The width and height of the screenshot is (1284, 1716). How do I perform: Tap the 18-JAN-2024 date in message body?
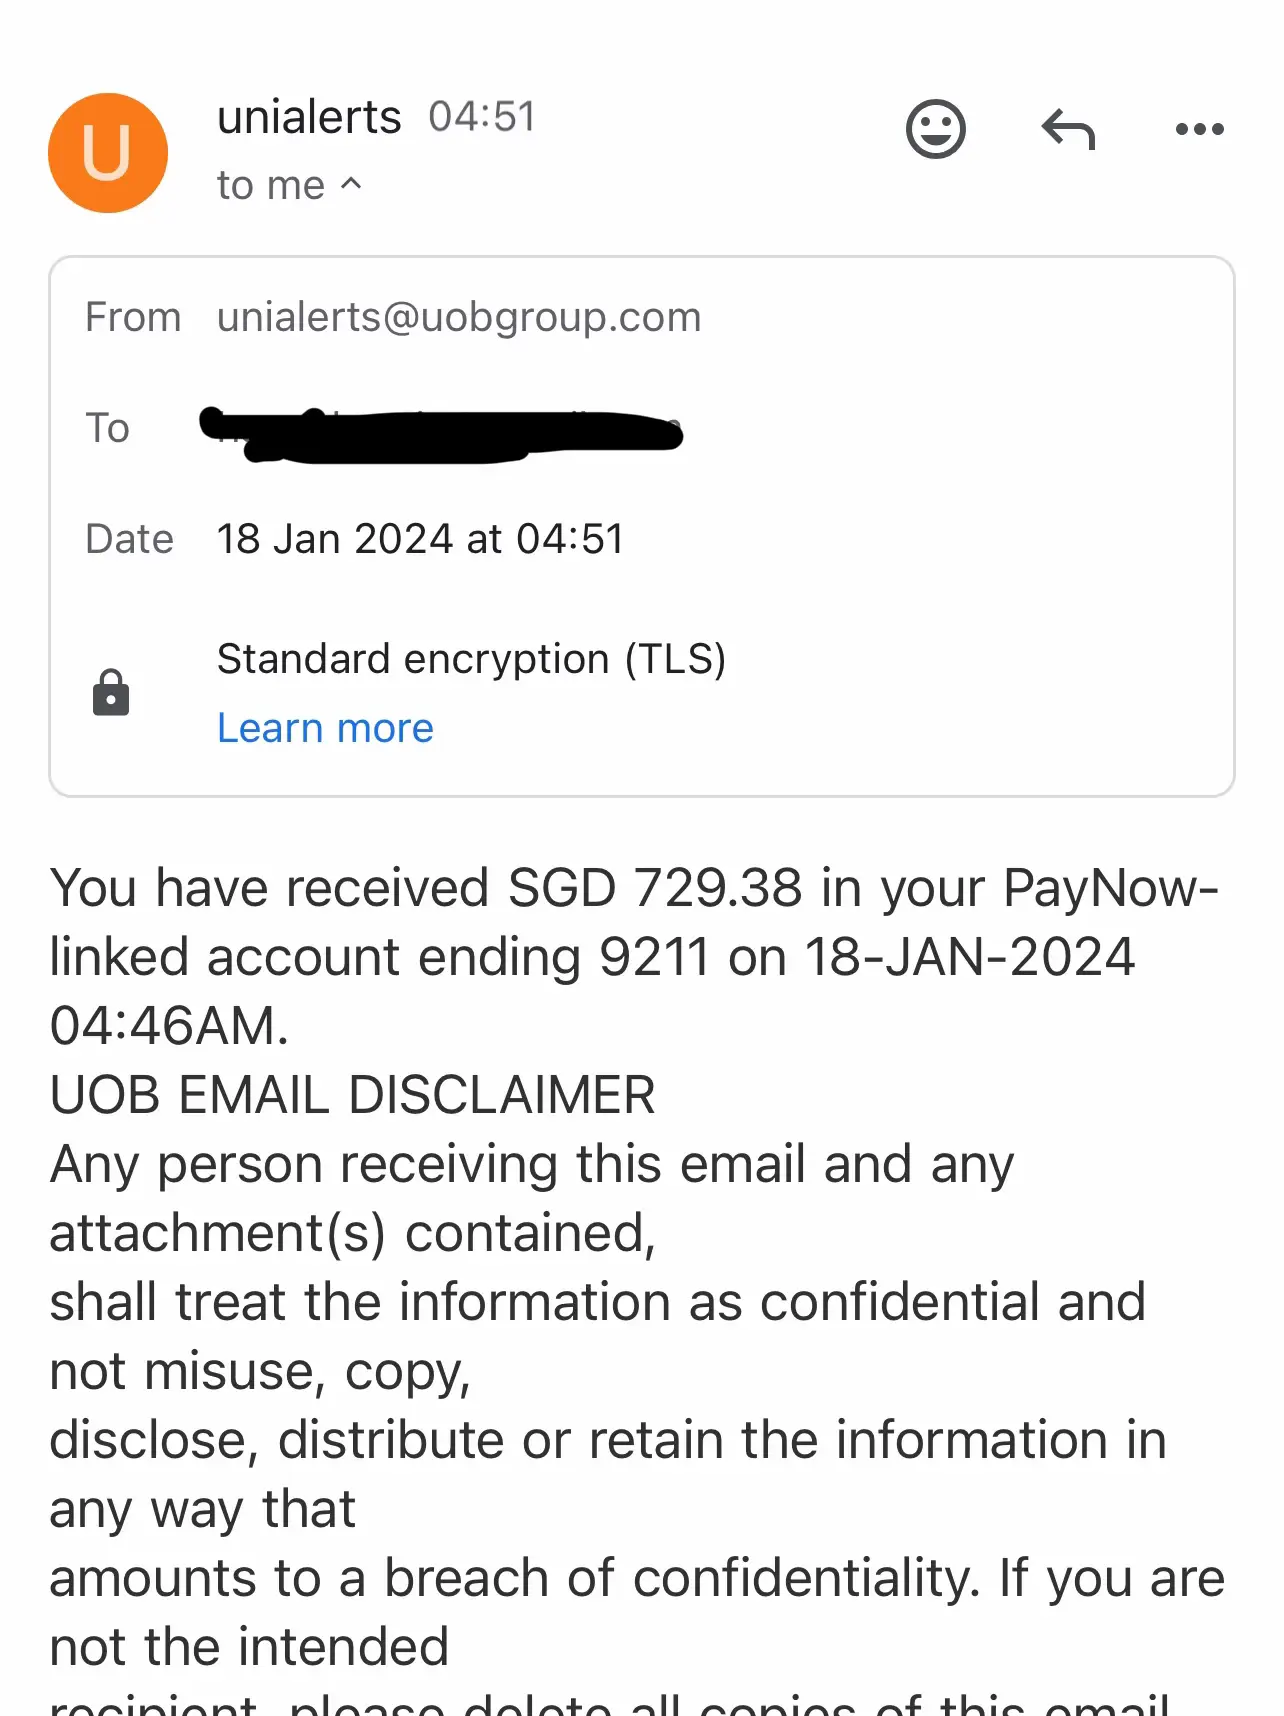970,957
